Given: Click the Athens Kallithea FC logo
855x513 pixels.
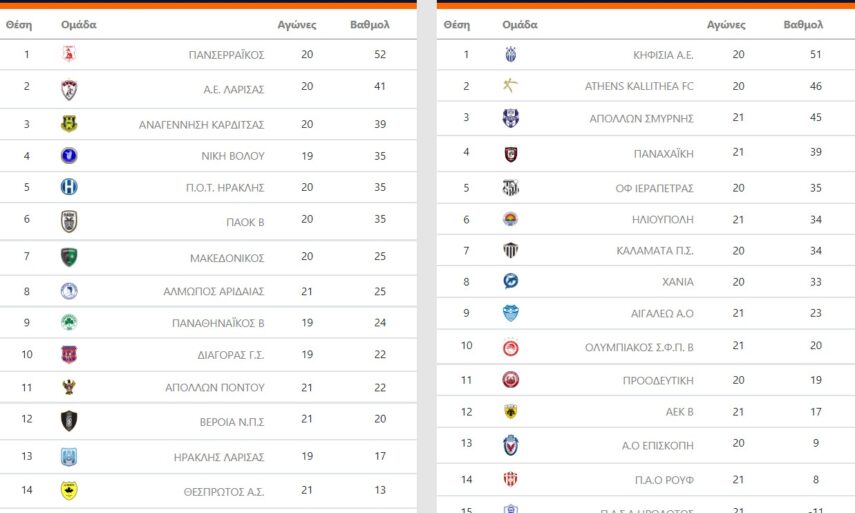Looking at the screenshot, I should click(x=511, y=86).
